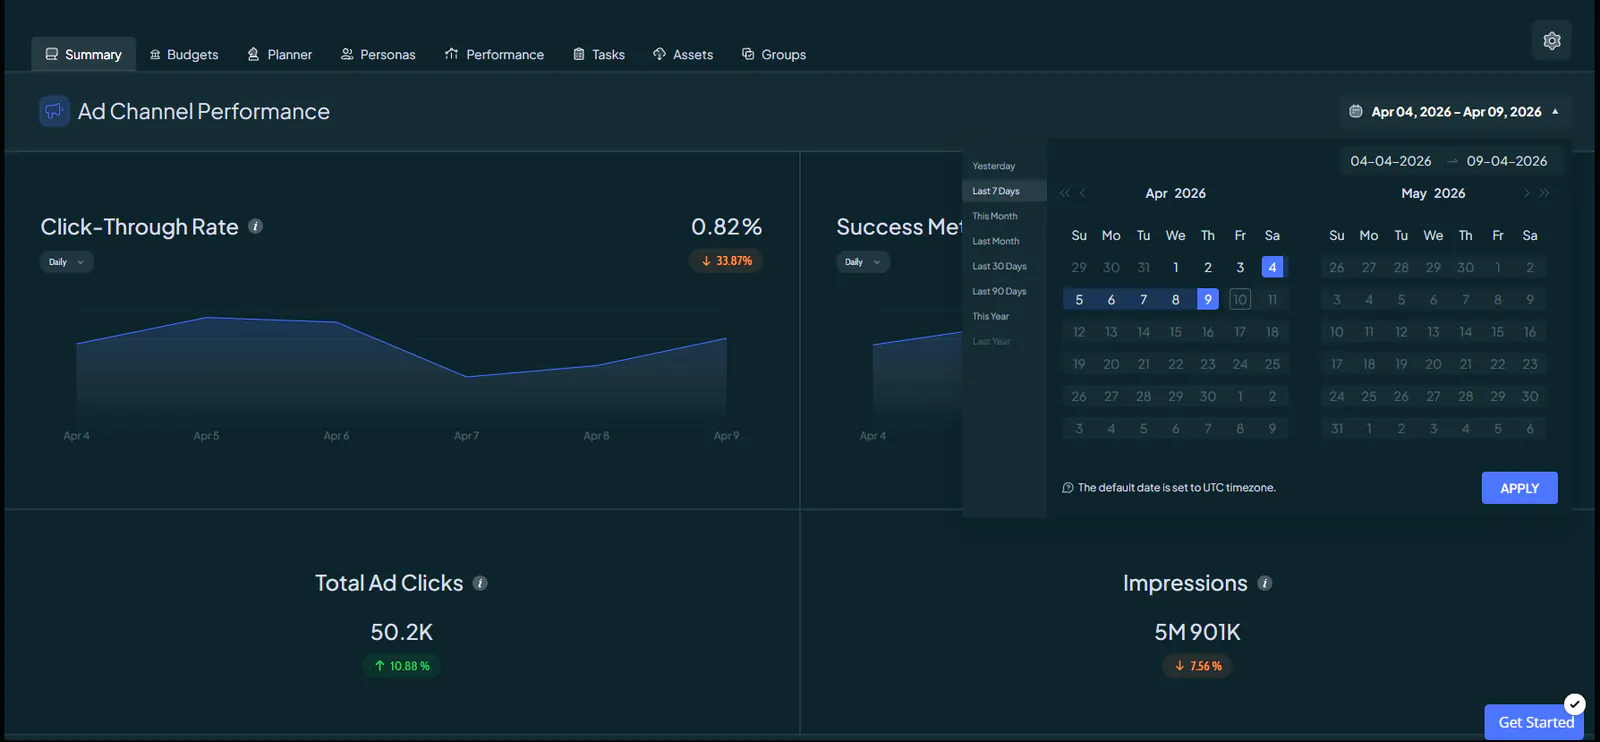Click the checkmark badge above Get Started
The height and width of the screenshot is (742, 1600).
(x=1575, y=704)
